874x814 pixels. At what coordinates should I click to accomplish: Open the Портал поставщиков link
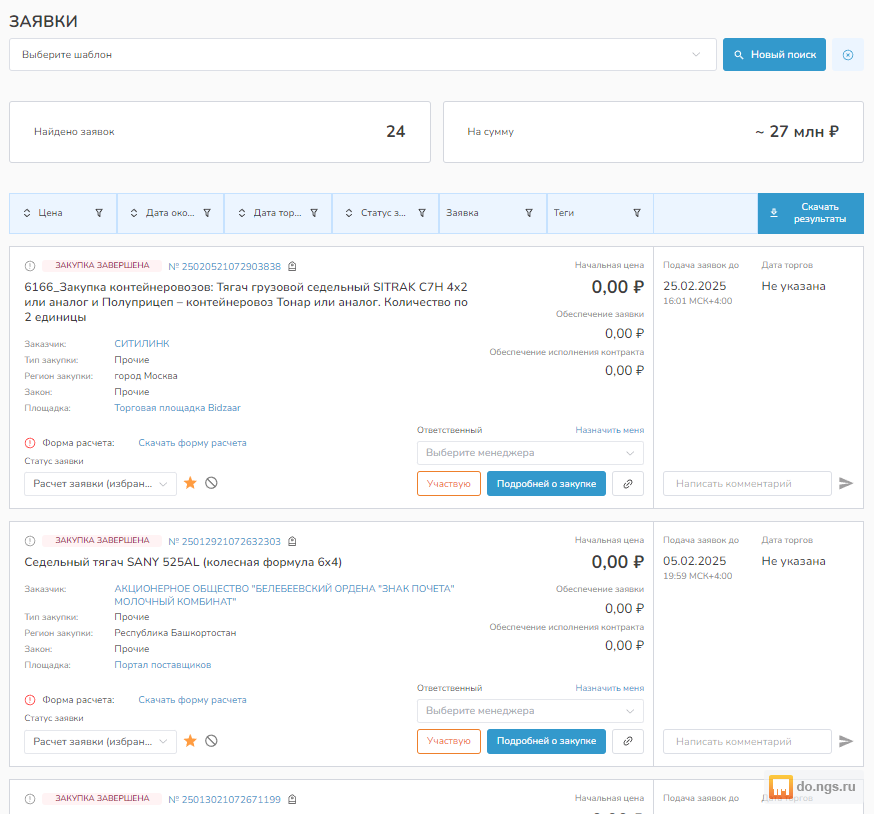pyautogui.click(x=163, y=665)
